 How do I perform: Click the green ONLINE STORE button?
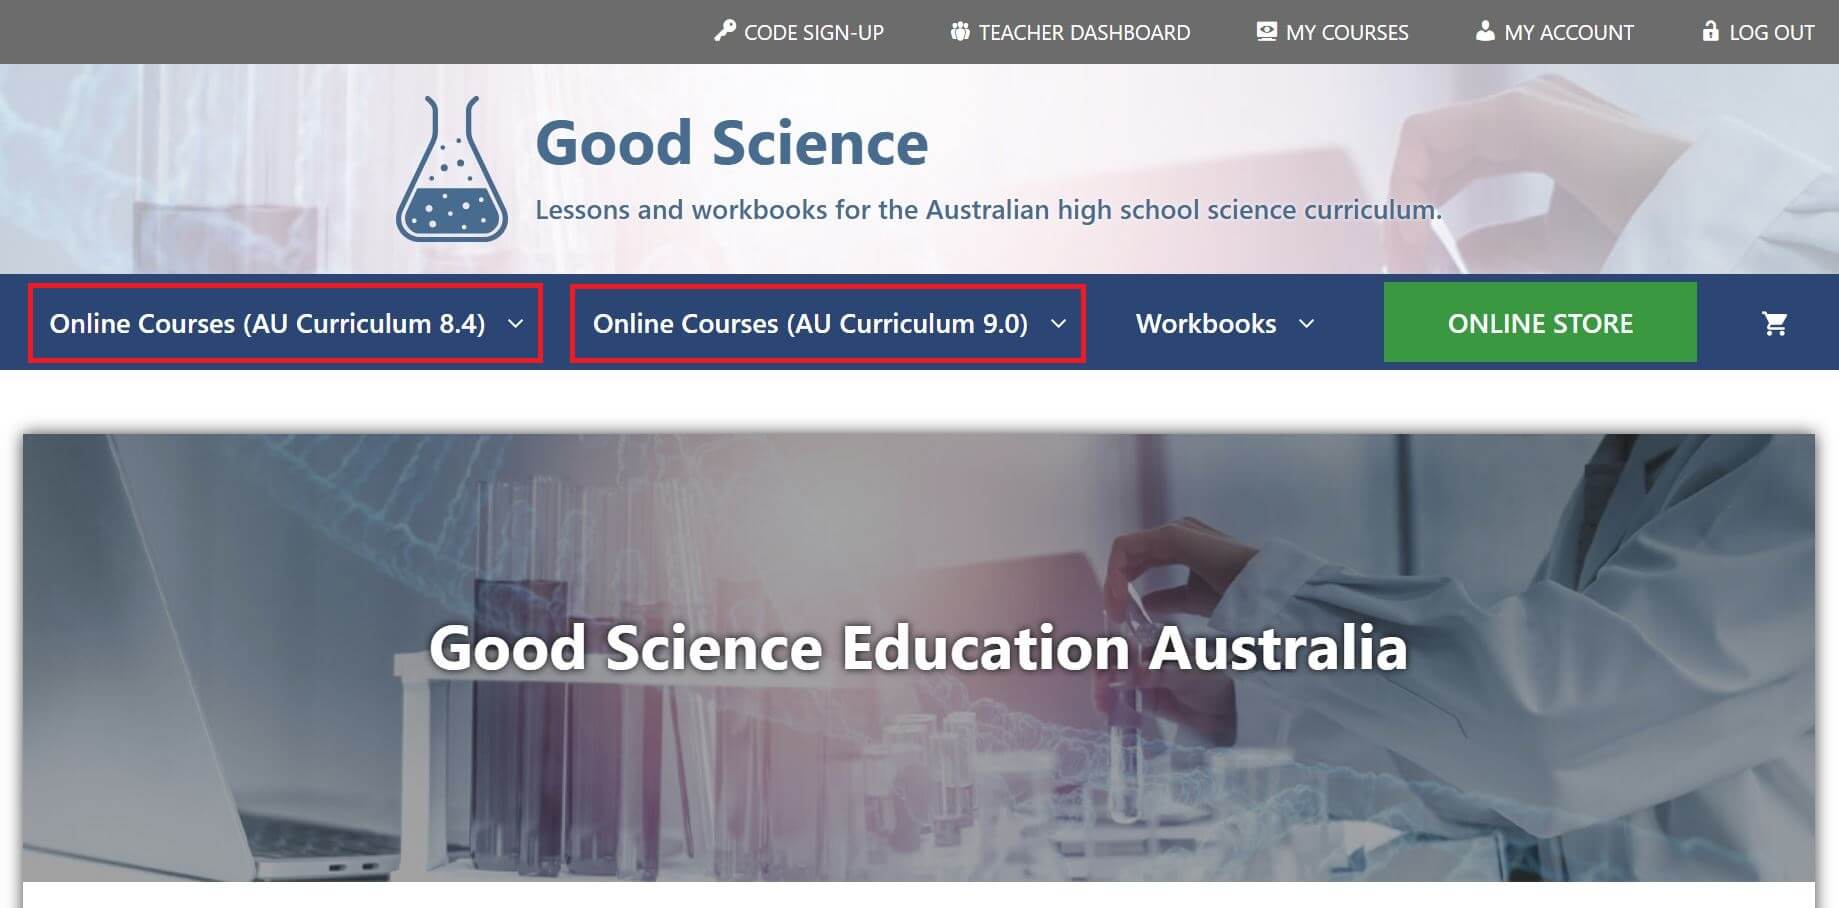coord(1539,322)
